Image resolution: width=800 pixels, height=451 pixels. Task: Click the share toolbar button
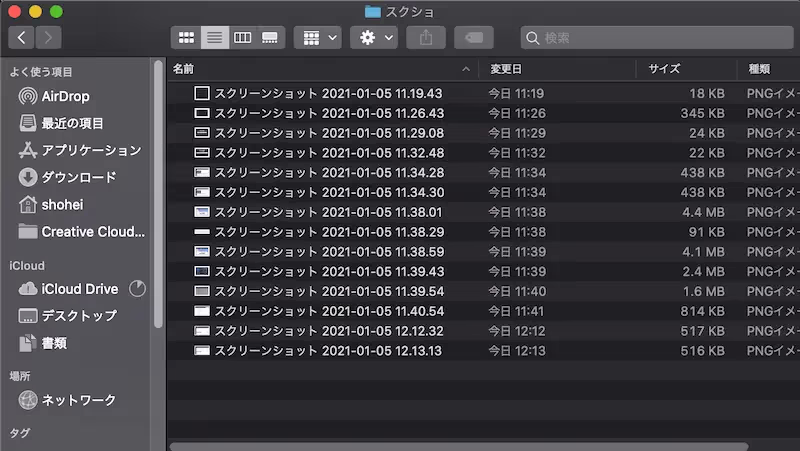[x=426, y=38]
